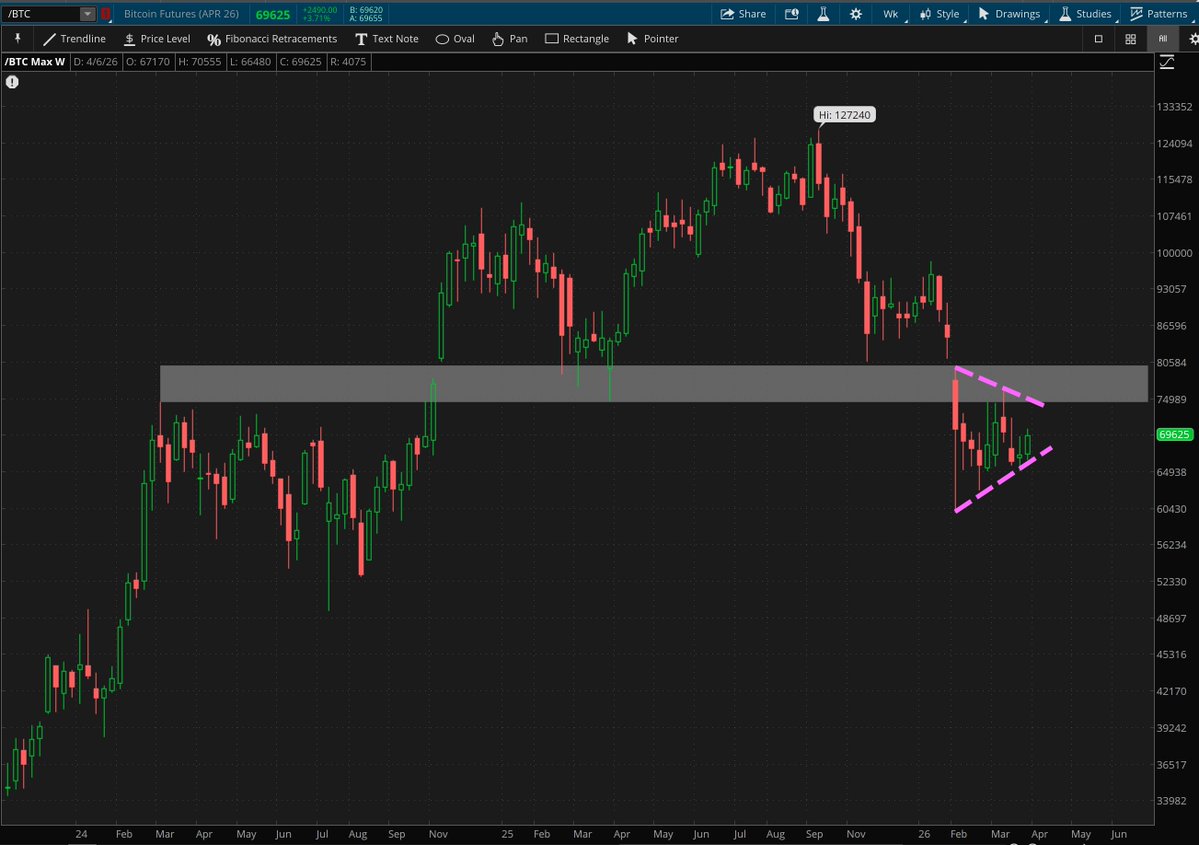Screen dimensions: 1199x845
Task: Select the Trendline drawing tool
Action: 74,39
